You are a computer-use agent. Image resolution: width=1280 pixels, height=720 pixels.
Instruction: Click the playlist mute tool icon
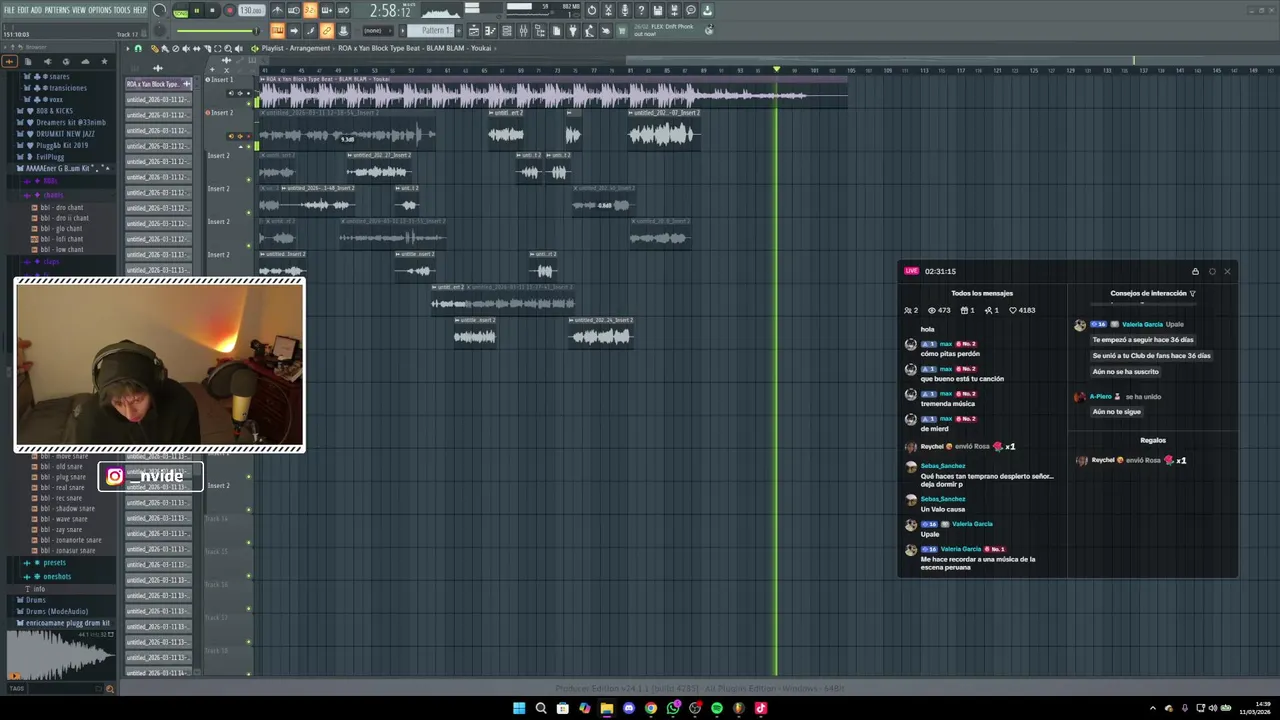click(186, 48)
